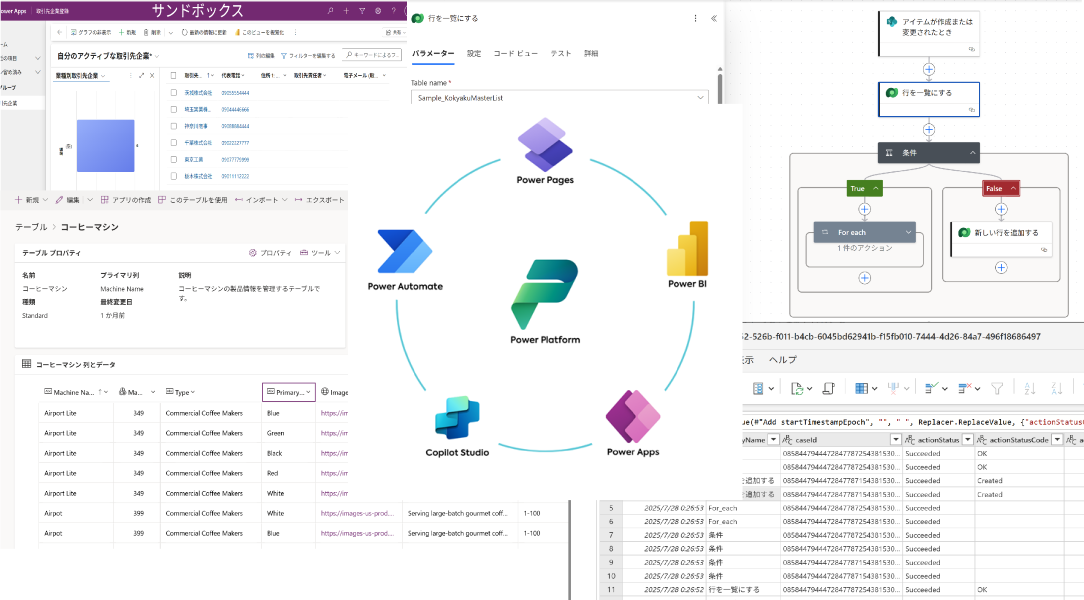This screenshot has width=1084, height=600.
Task: Collapse the 条件 condition block
Action: 973,152
